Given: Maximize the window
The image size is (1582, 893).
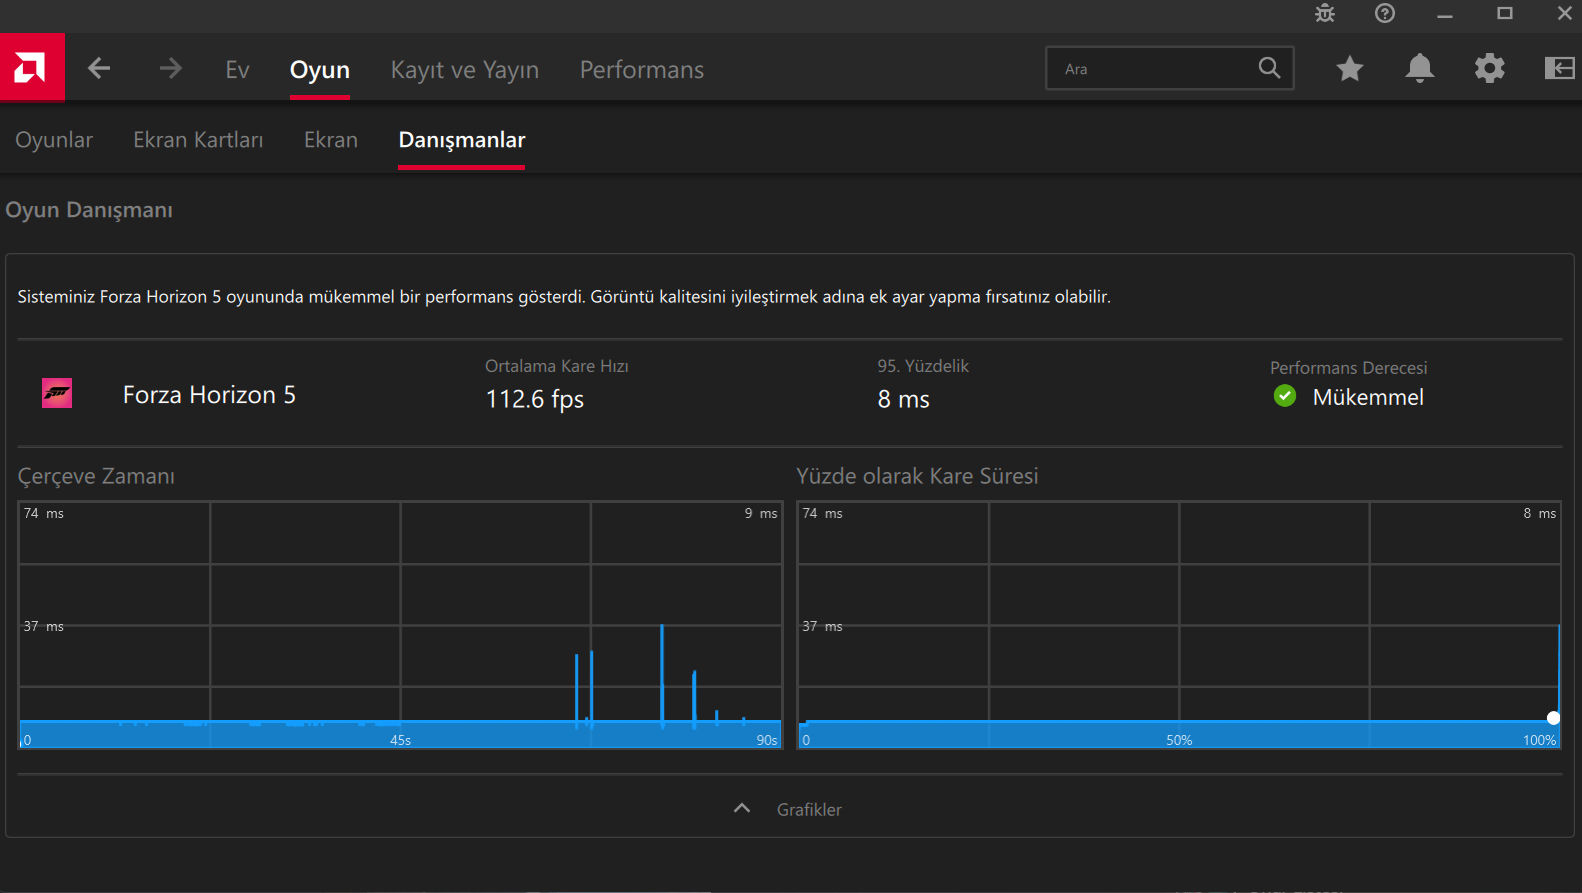Looking at the screenshot, I should 1505,13.
